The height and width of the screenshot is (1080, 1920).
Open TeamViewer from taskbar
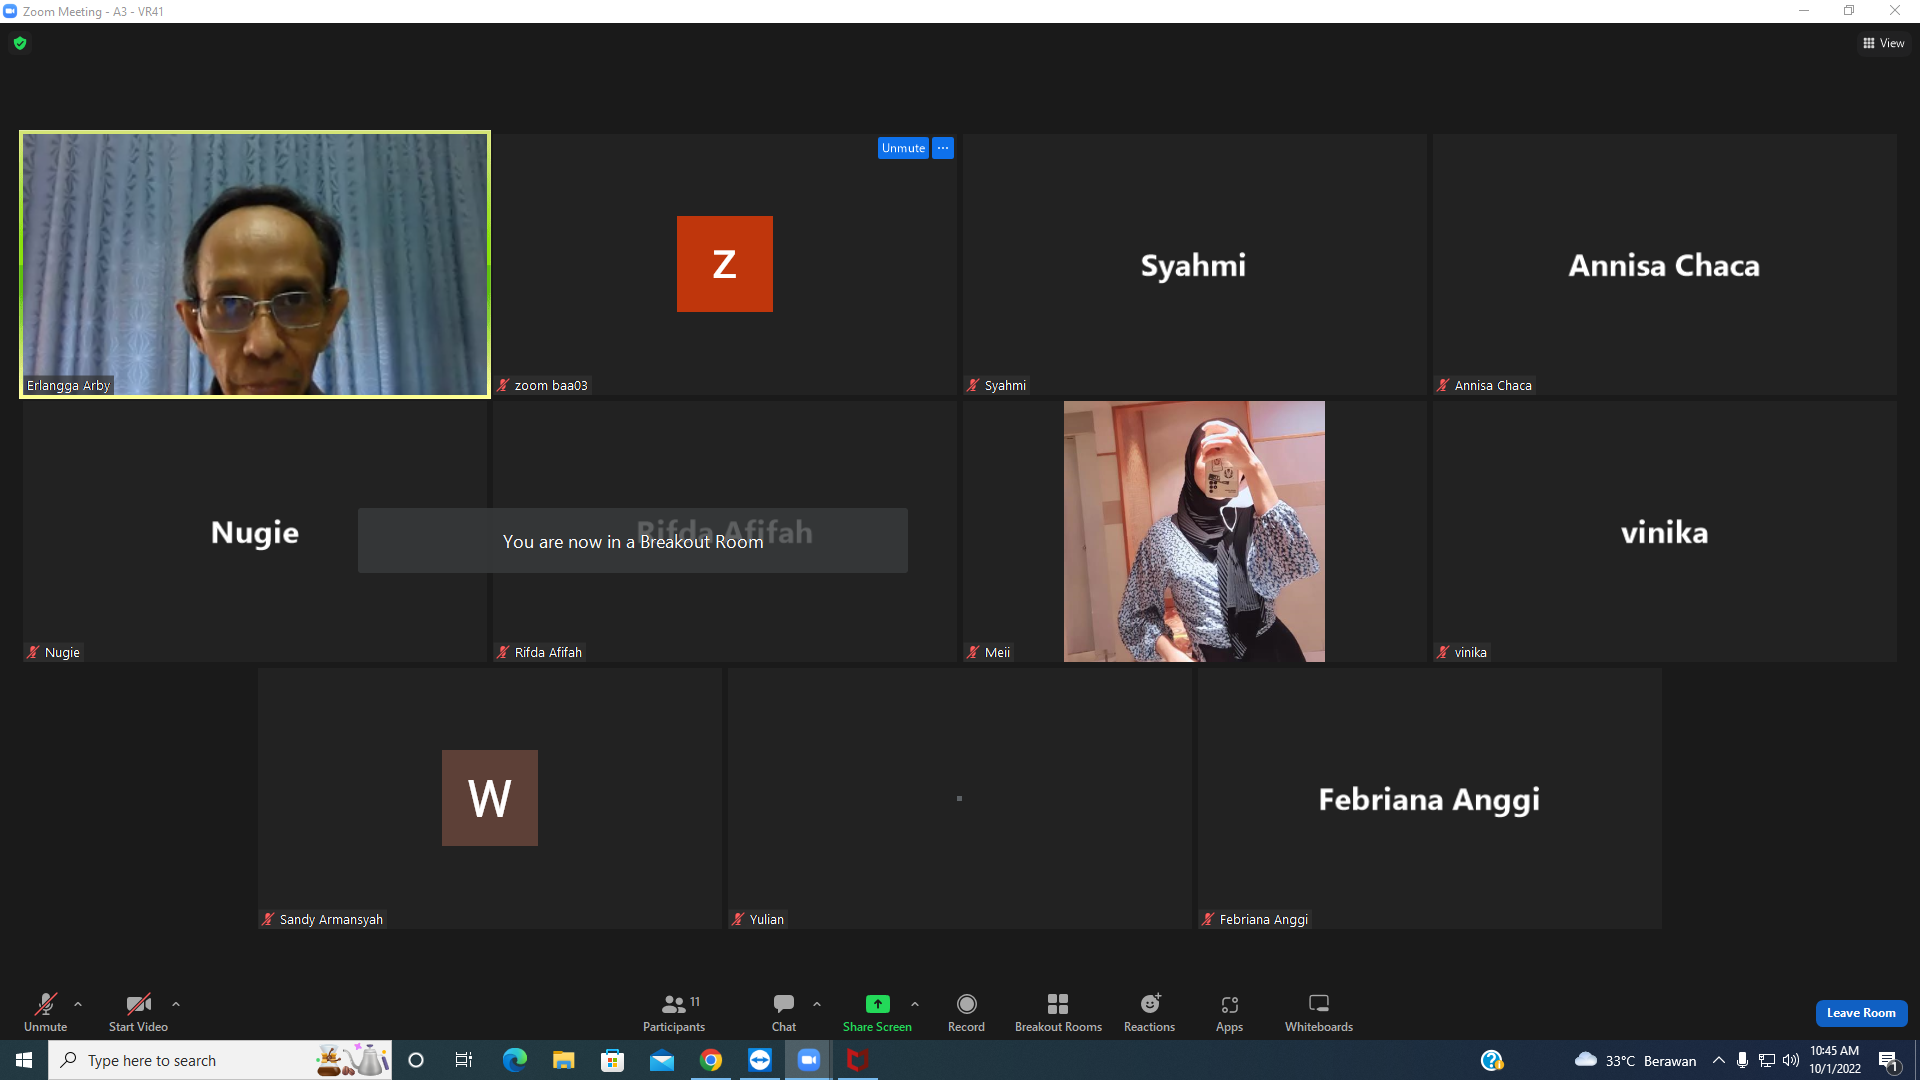tap(759, 1060)
